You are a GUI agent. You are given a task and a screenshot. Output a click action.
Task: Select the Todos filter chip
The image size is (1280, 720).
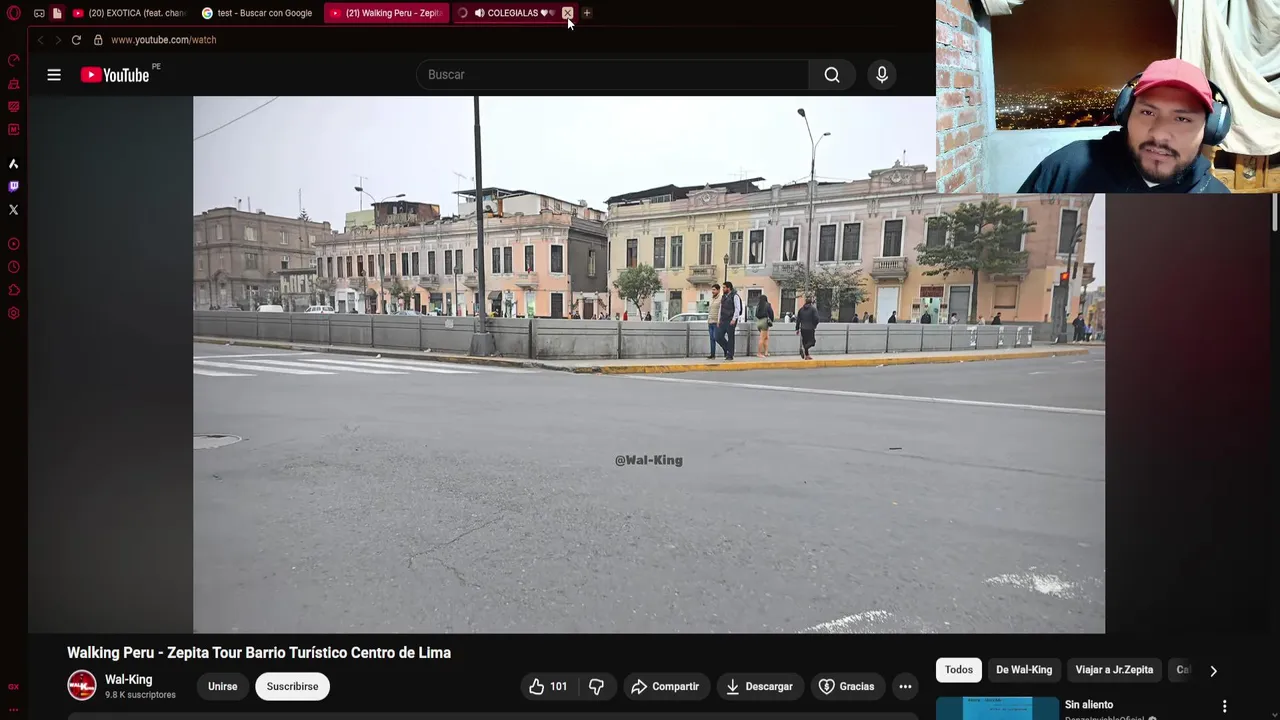[959, 670]
